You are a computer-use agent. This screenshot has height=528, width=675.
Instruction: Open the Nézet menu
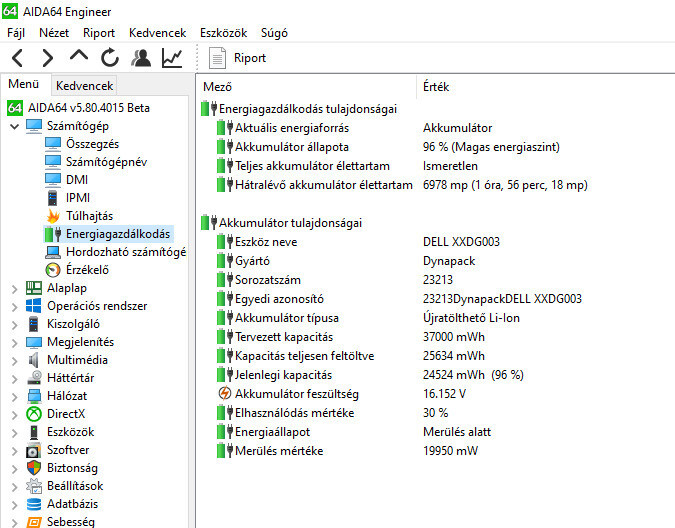pyautogui.click(x=54, y=33)
